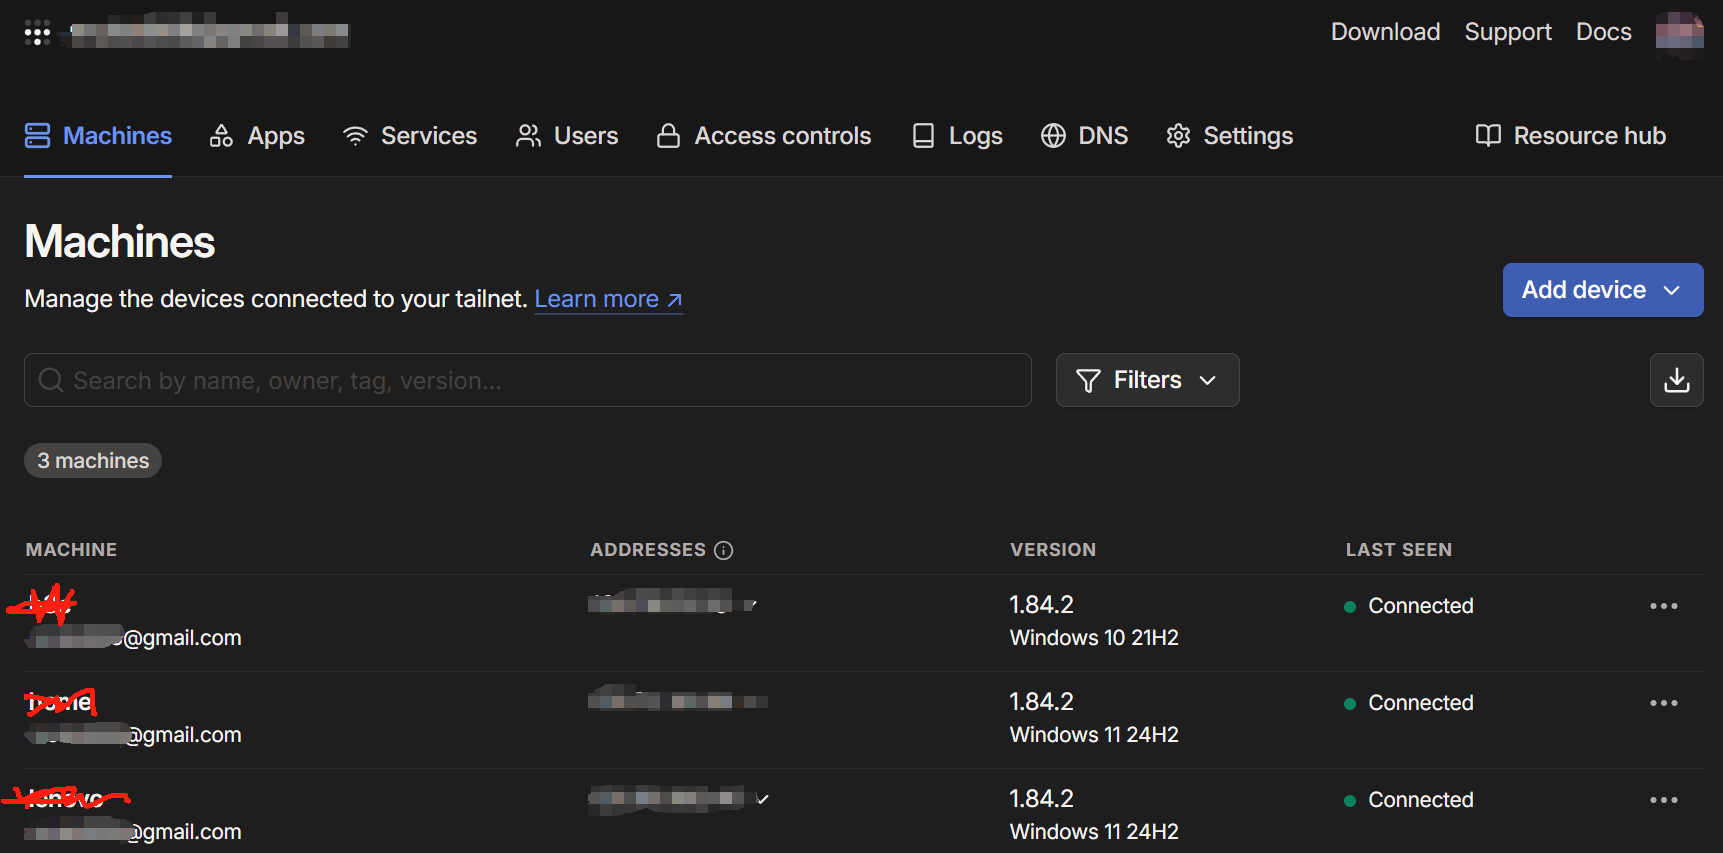Image resolution: width=1723 pixels, height=853 pixels.
Task: Open options menu for the Windows 10 machine
Action: 1663,606
